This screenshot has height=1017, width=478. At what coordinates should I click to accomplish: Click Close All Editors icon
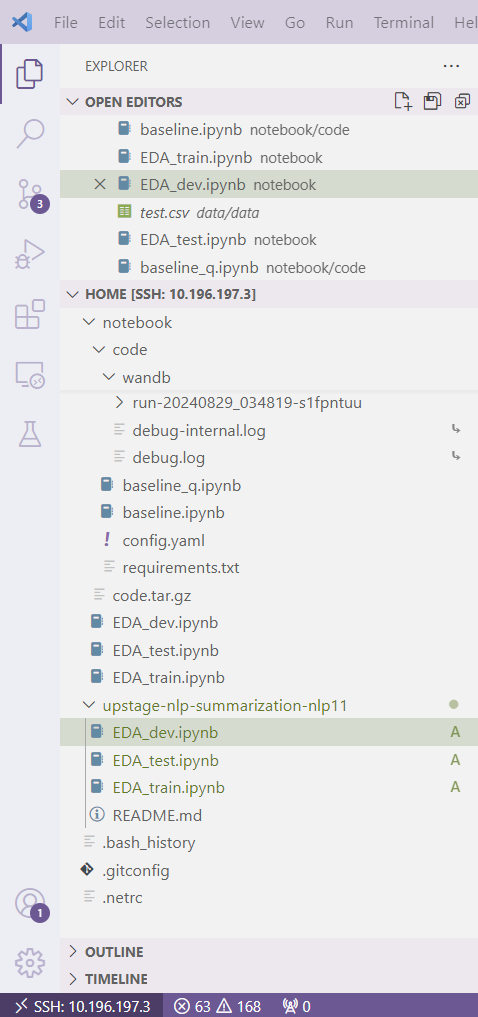coord(462,101)
